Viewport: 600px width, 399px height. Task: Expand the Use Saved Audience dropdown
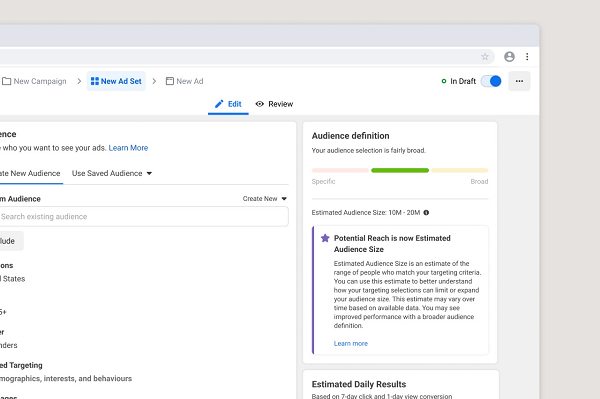(x=112, y=173)
